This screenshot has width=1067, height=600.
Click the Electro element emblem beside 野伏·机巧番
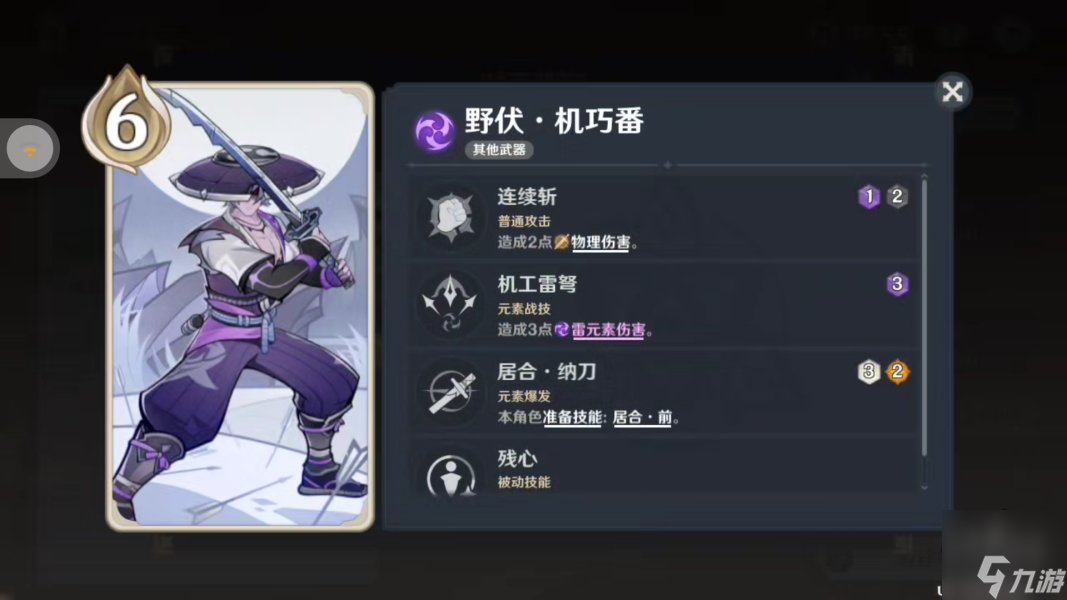pos(434,131)
